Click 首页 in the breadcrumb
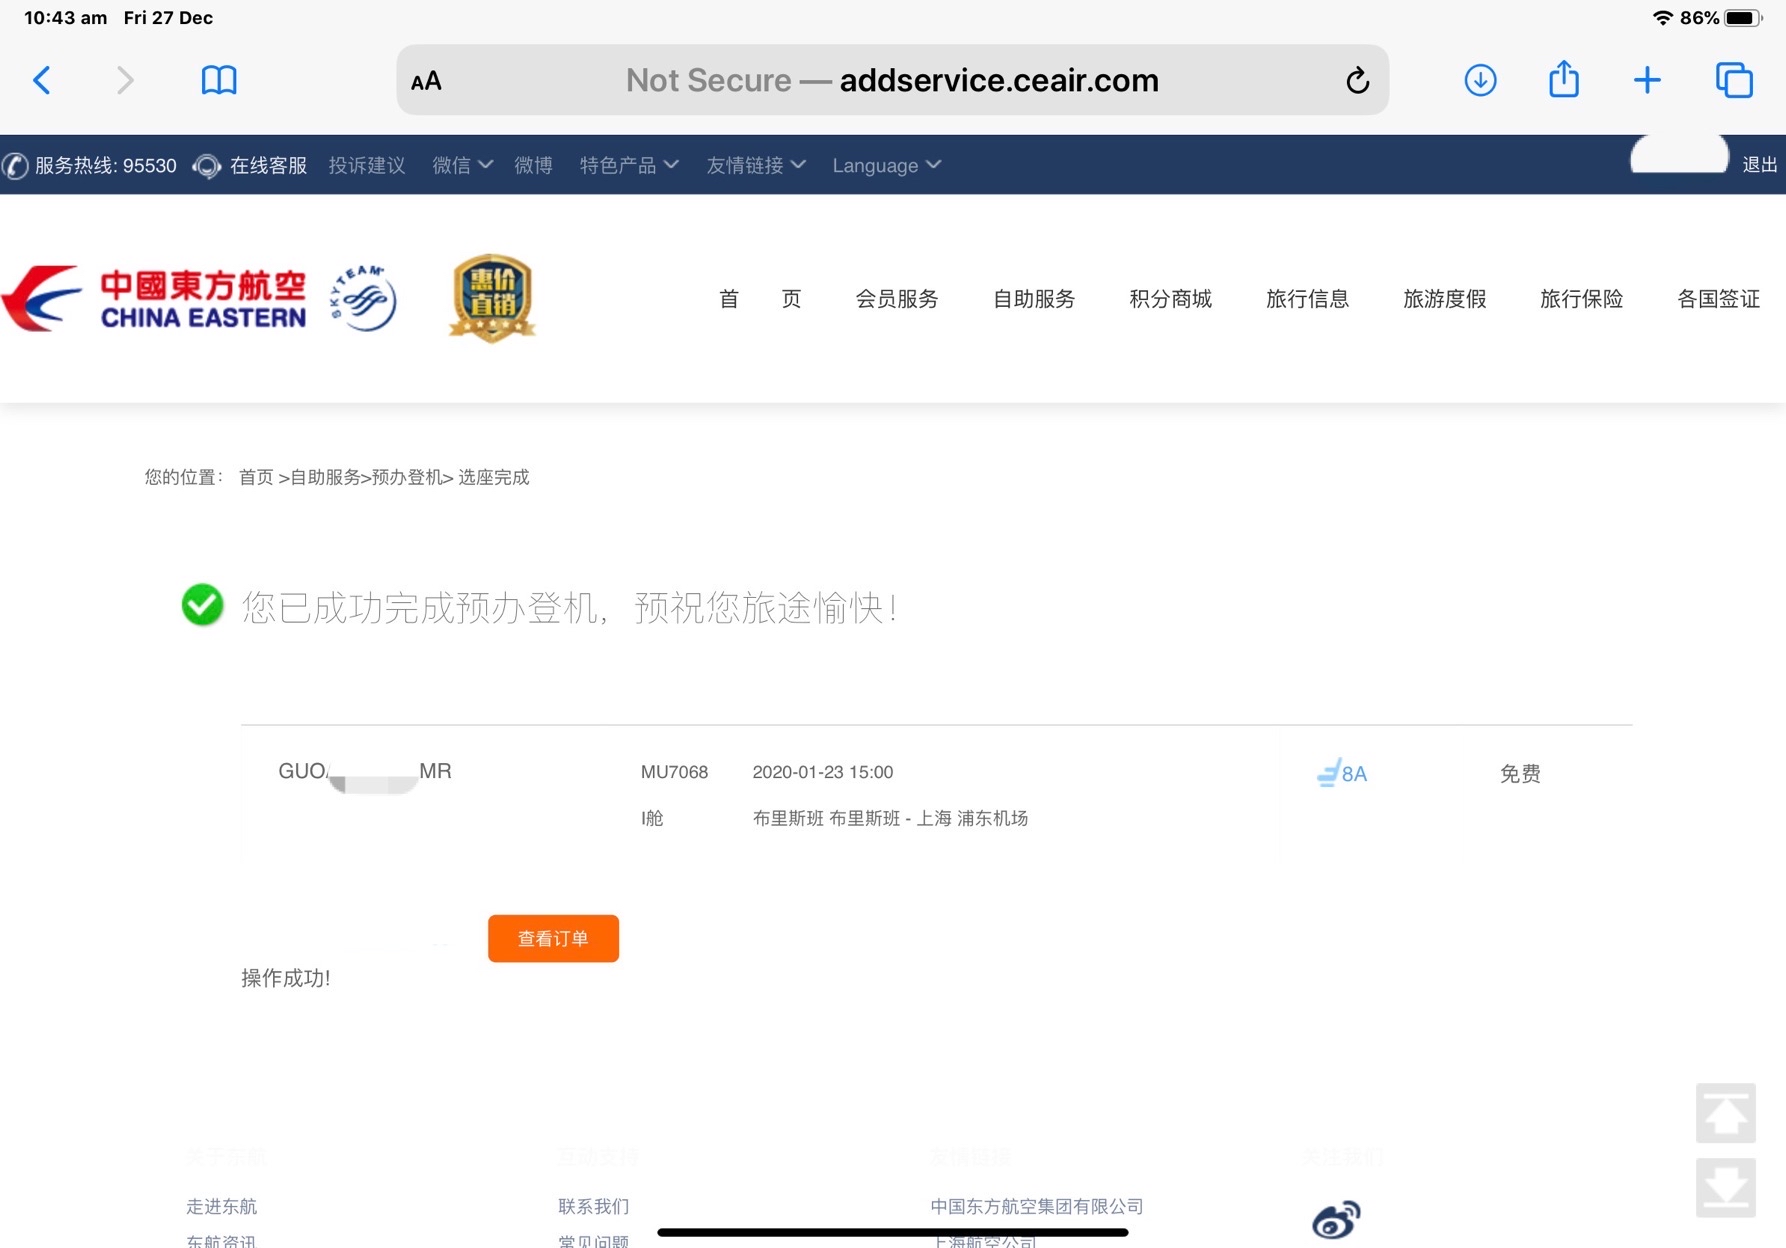This screenshot has height=1248, width=1786. pos(256,477)
